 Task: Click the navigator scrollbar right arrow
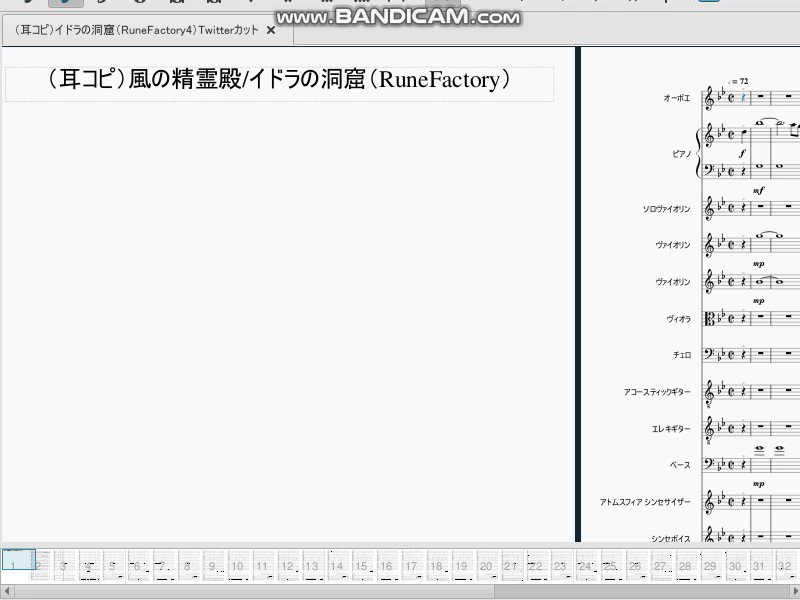click(793, 591)
